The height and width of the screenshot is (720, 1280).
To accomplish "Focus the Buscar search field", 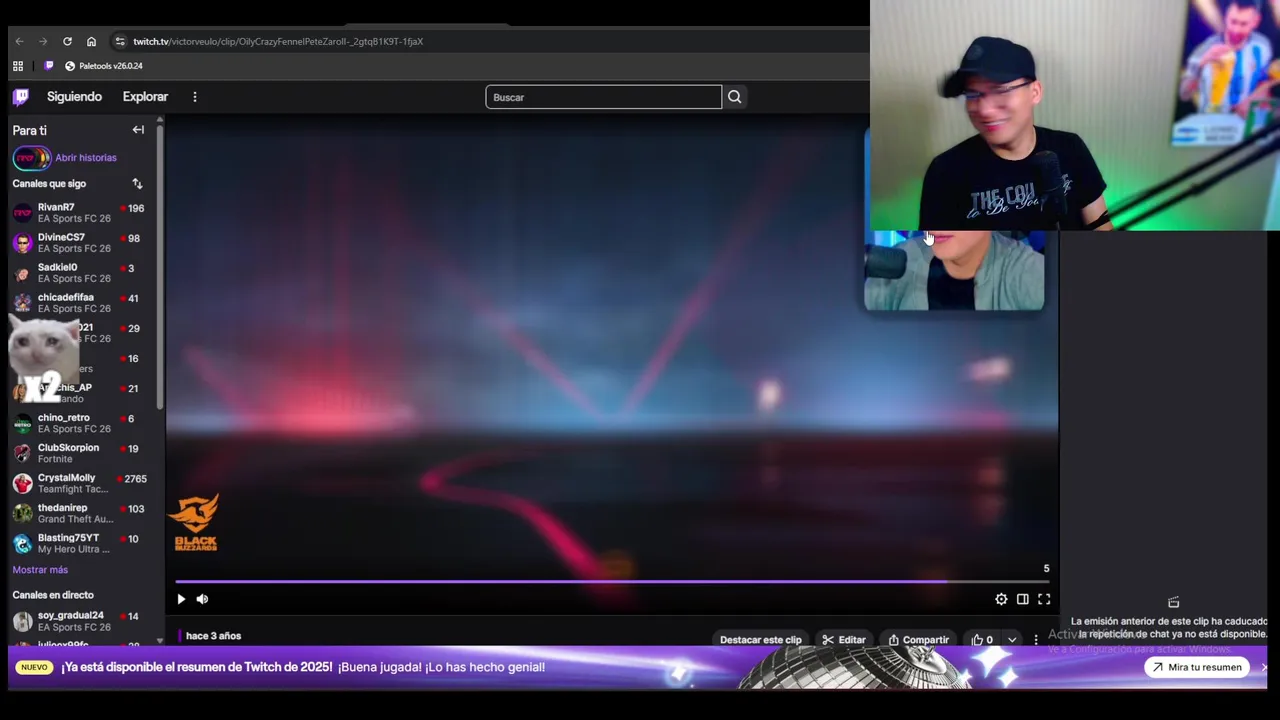I will pos(603,97).
